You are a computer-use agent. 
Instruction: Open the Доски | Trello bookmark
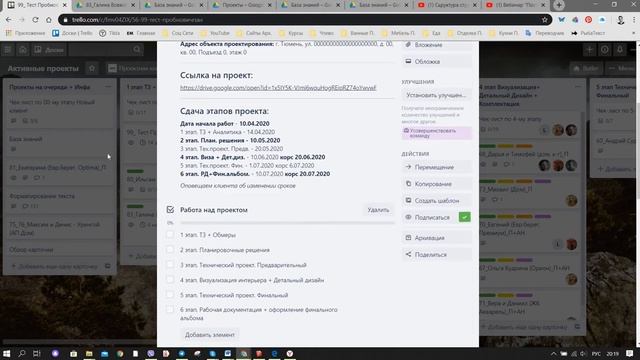pyautogui.click(x=72, y=33)
